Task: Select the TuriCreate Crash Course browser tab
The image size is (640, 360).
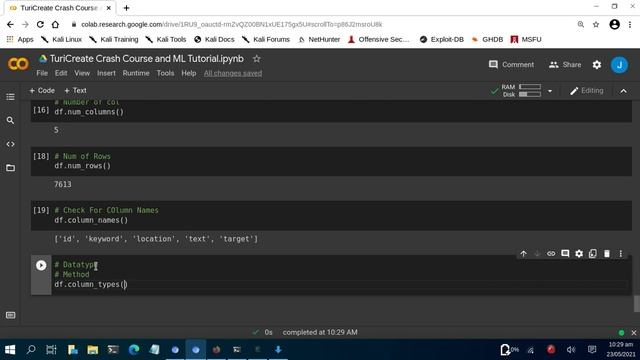Action: (x=60, y=8)
